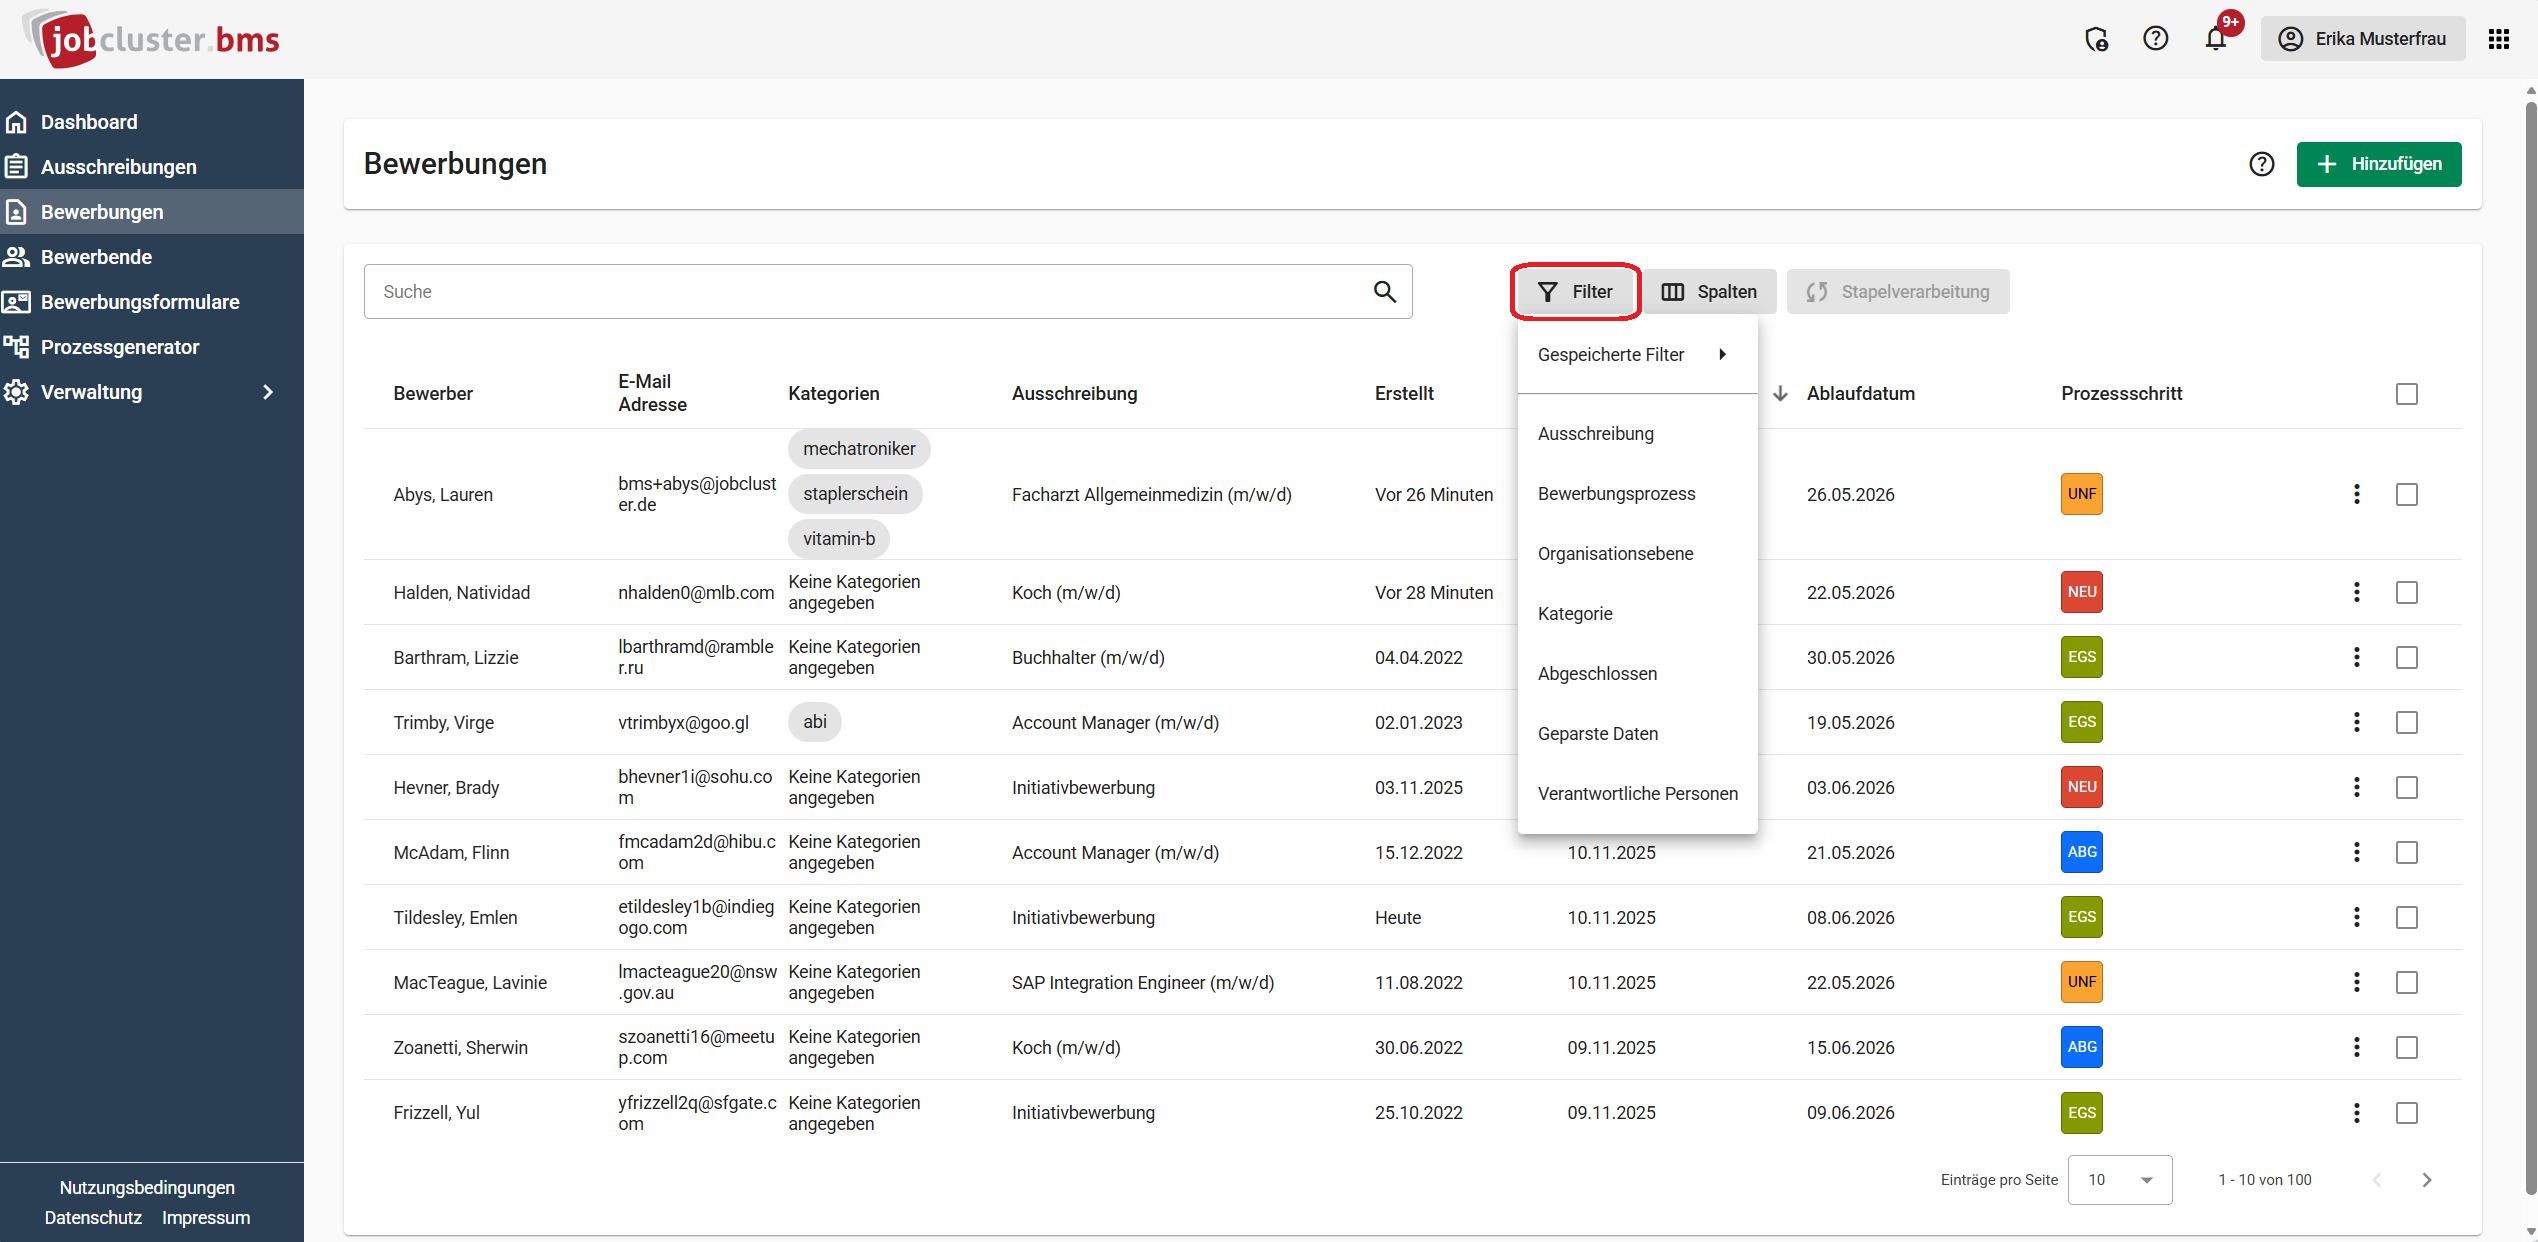Screen dimensions: 2538x1242
Task: Click the help icon in top bar
Action: point(2155,39)
